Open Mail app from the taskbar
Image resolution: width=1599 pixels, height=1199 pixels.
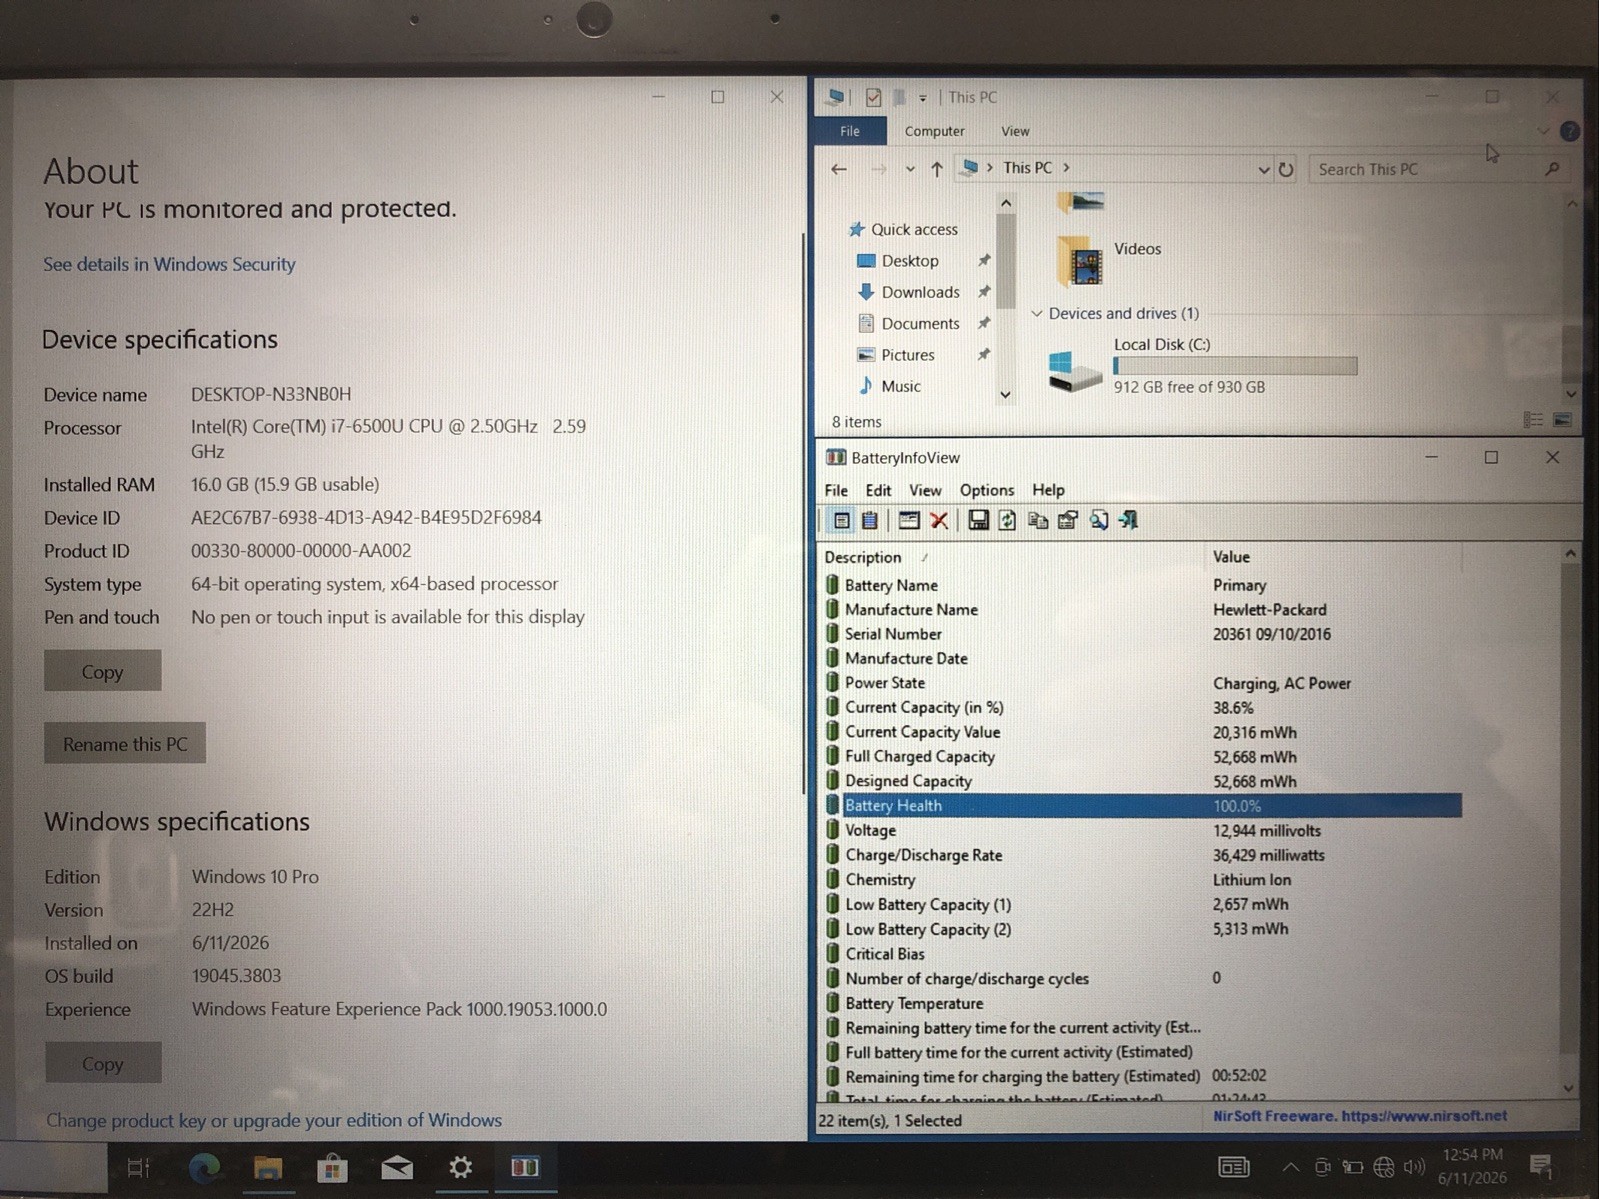(397, 1167)
